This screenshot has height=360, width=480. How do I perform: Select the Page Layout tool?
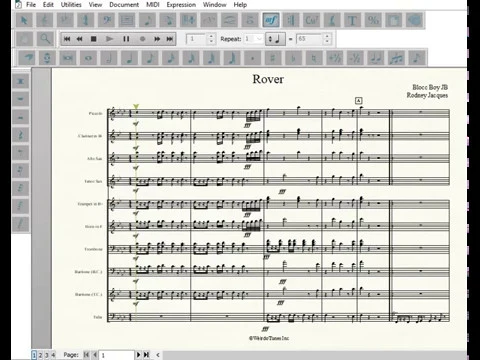click(x=394, y=20)
